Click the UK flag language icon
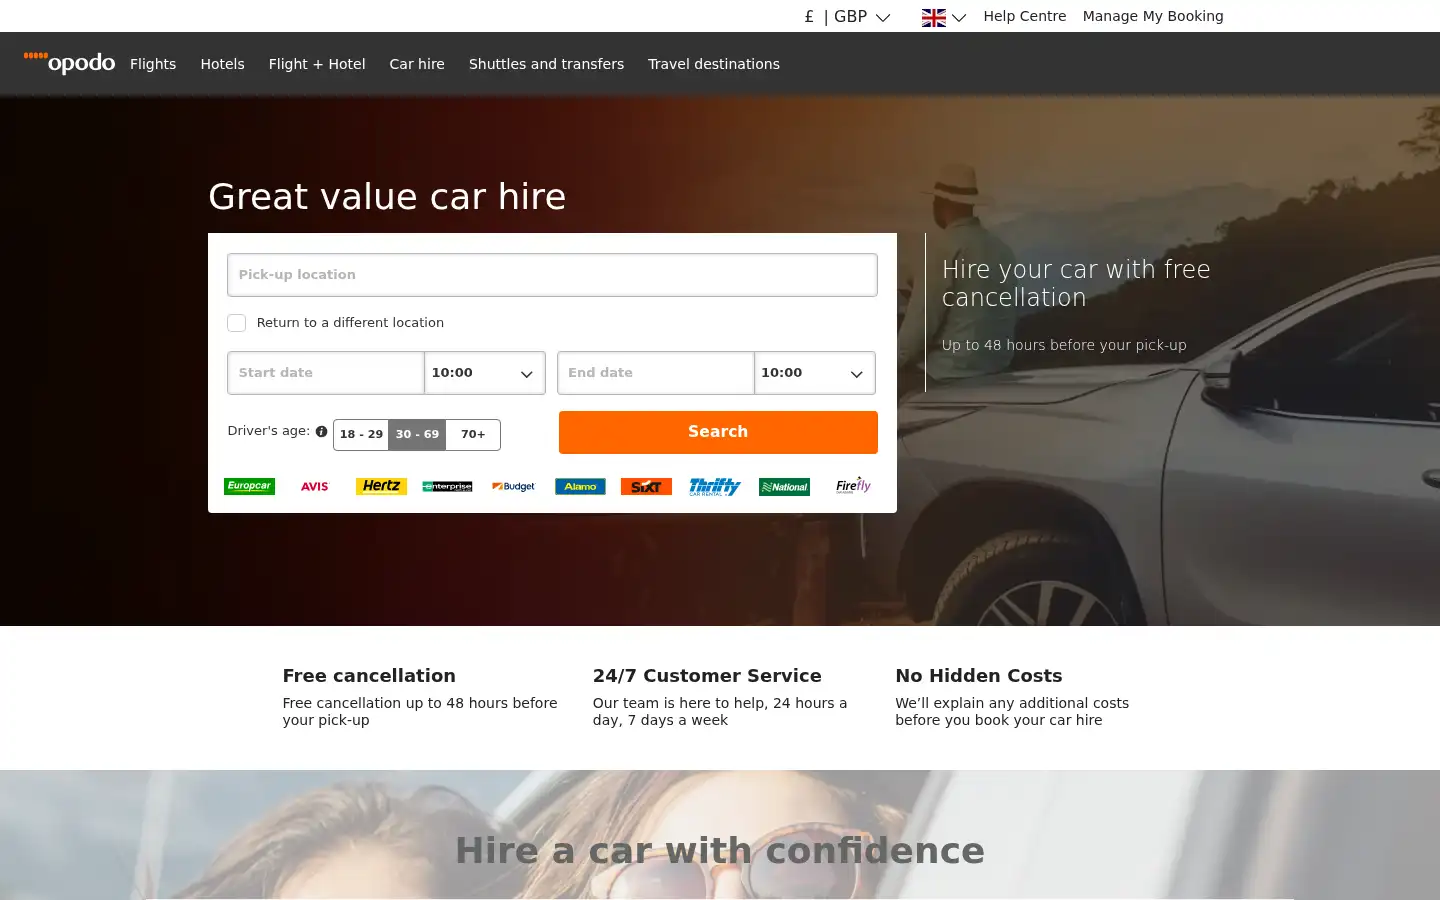This screenshot has height=900, width=1440. pyautogui.click(x=933, y=17)
